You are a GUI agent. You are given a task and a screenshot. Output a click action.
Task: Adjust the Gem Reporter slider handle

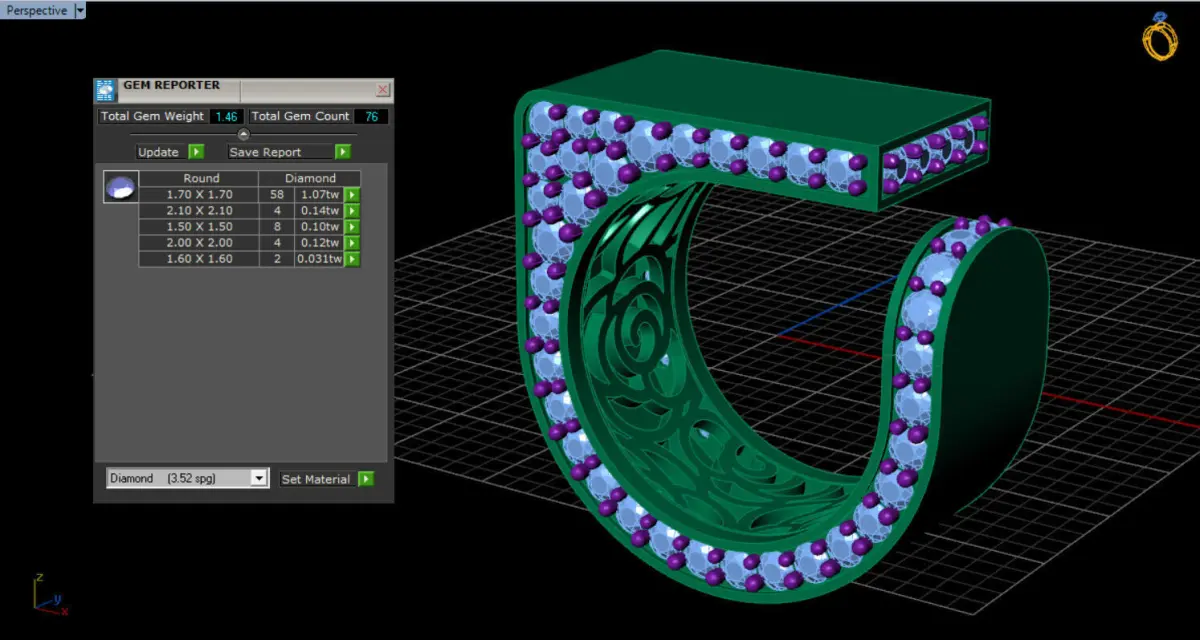pos(243,134)
